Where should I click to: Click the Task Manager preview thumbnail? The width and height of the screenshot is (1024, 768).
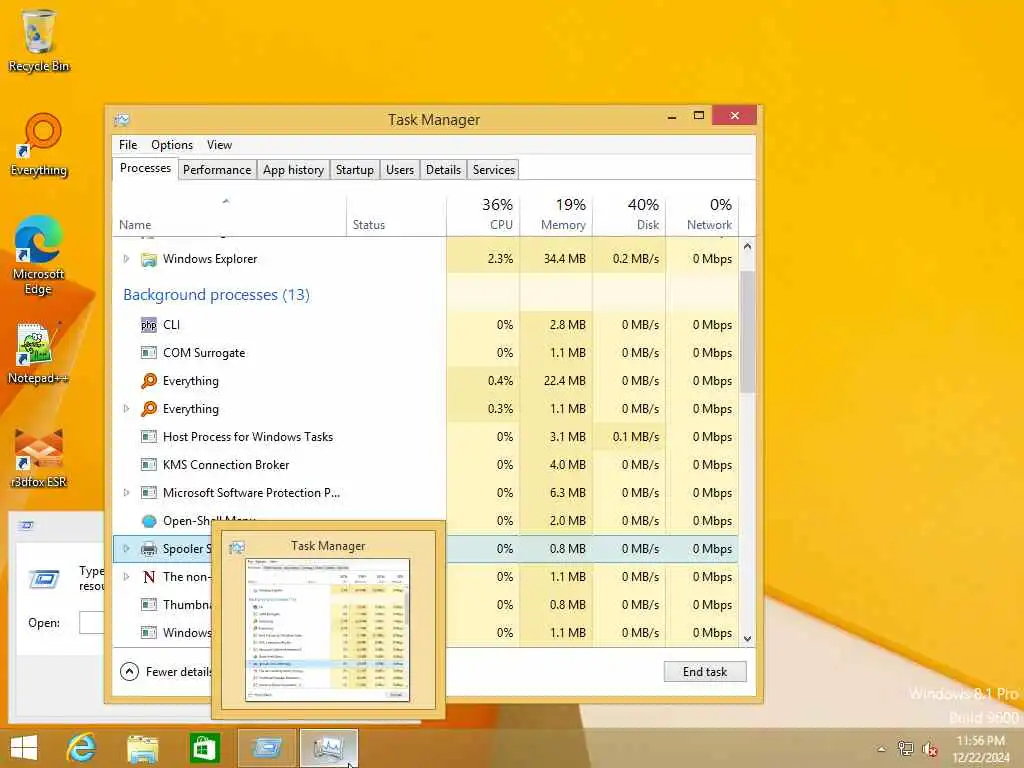pos(328,630)
